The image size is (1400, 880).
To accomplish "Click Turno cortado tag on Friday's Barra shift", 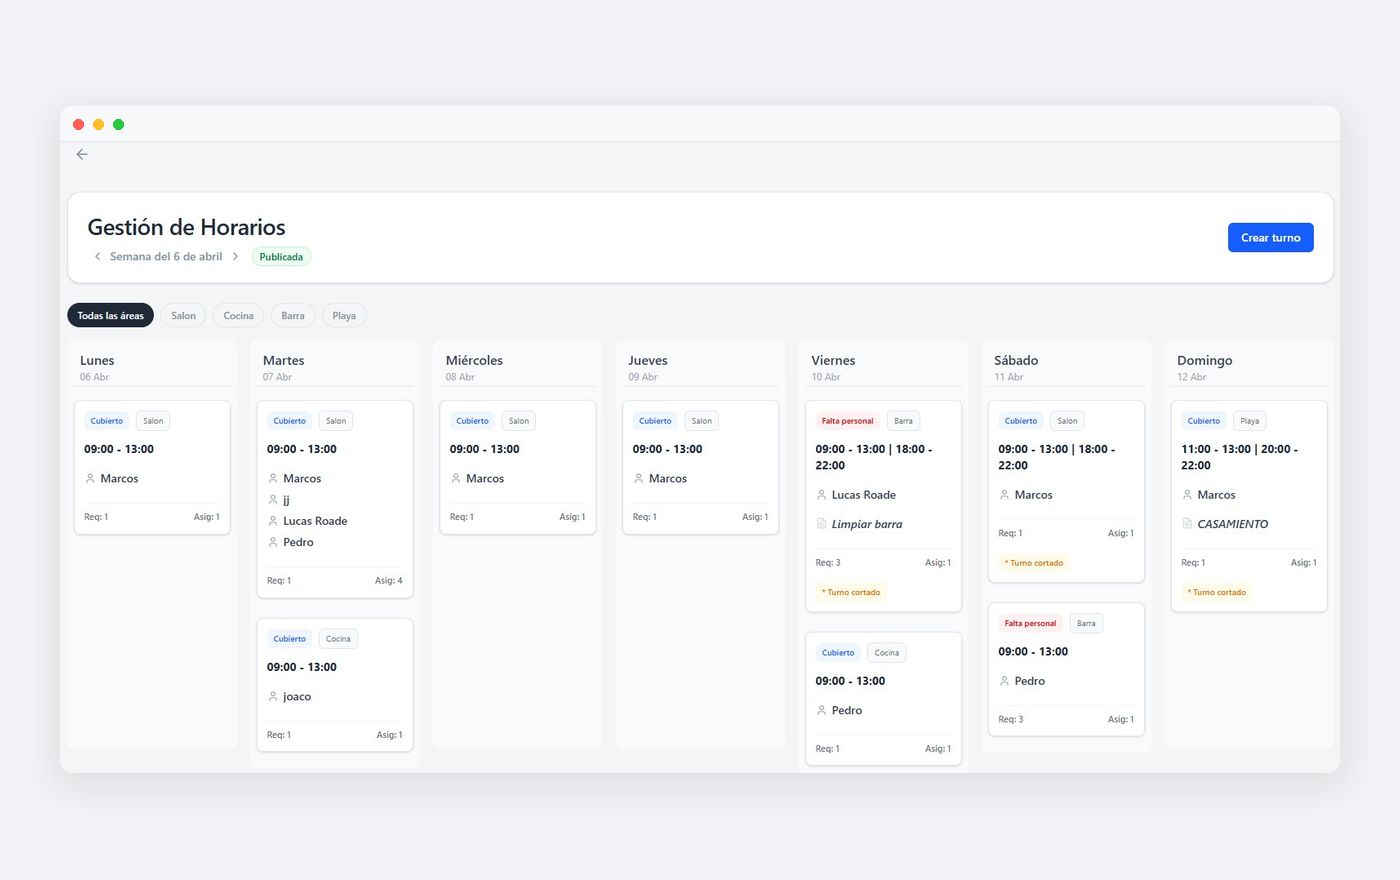I will pyautogui.click(x=851, y=592).
